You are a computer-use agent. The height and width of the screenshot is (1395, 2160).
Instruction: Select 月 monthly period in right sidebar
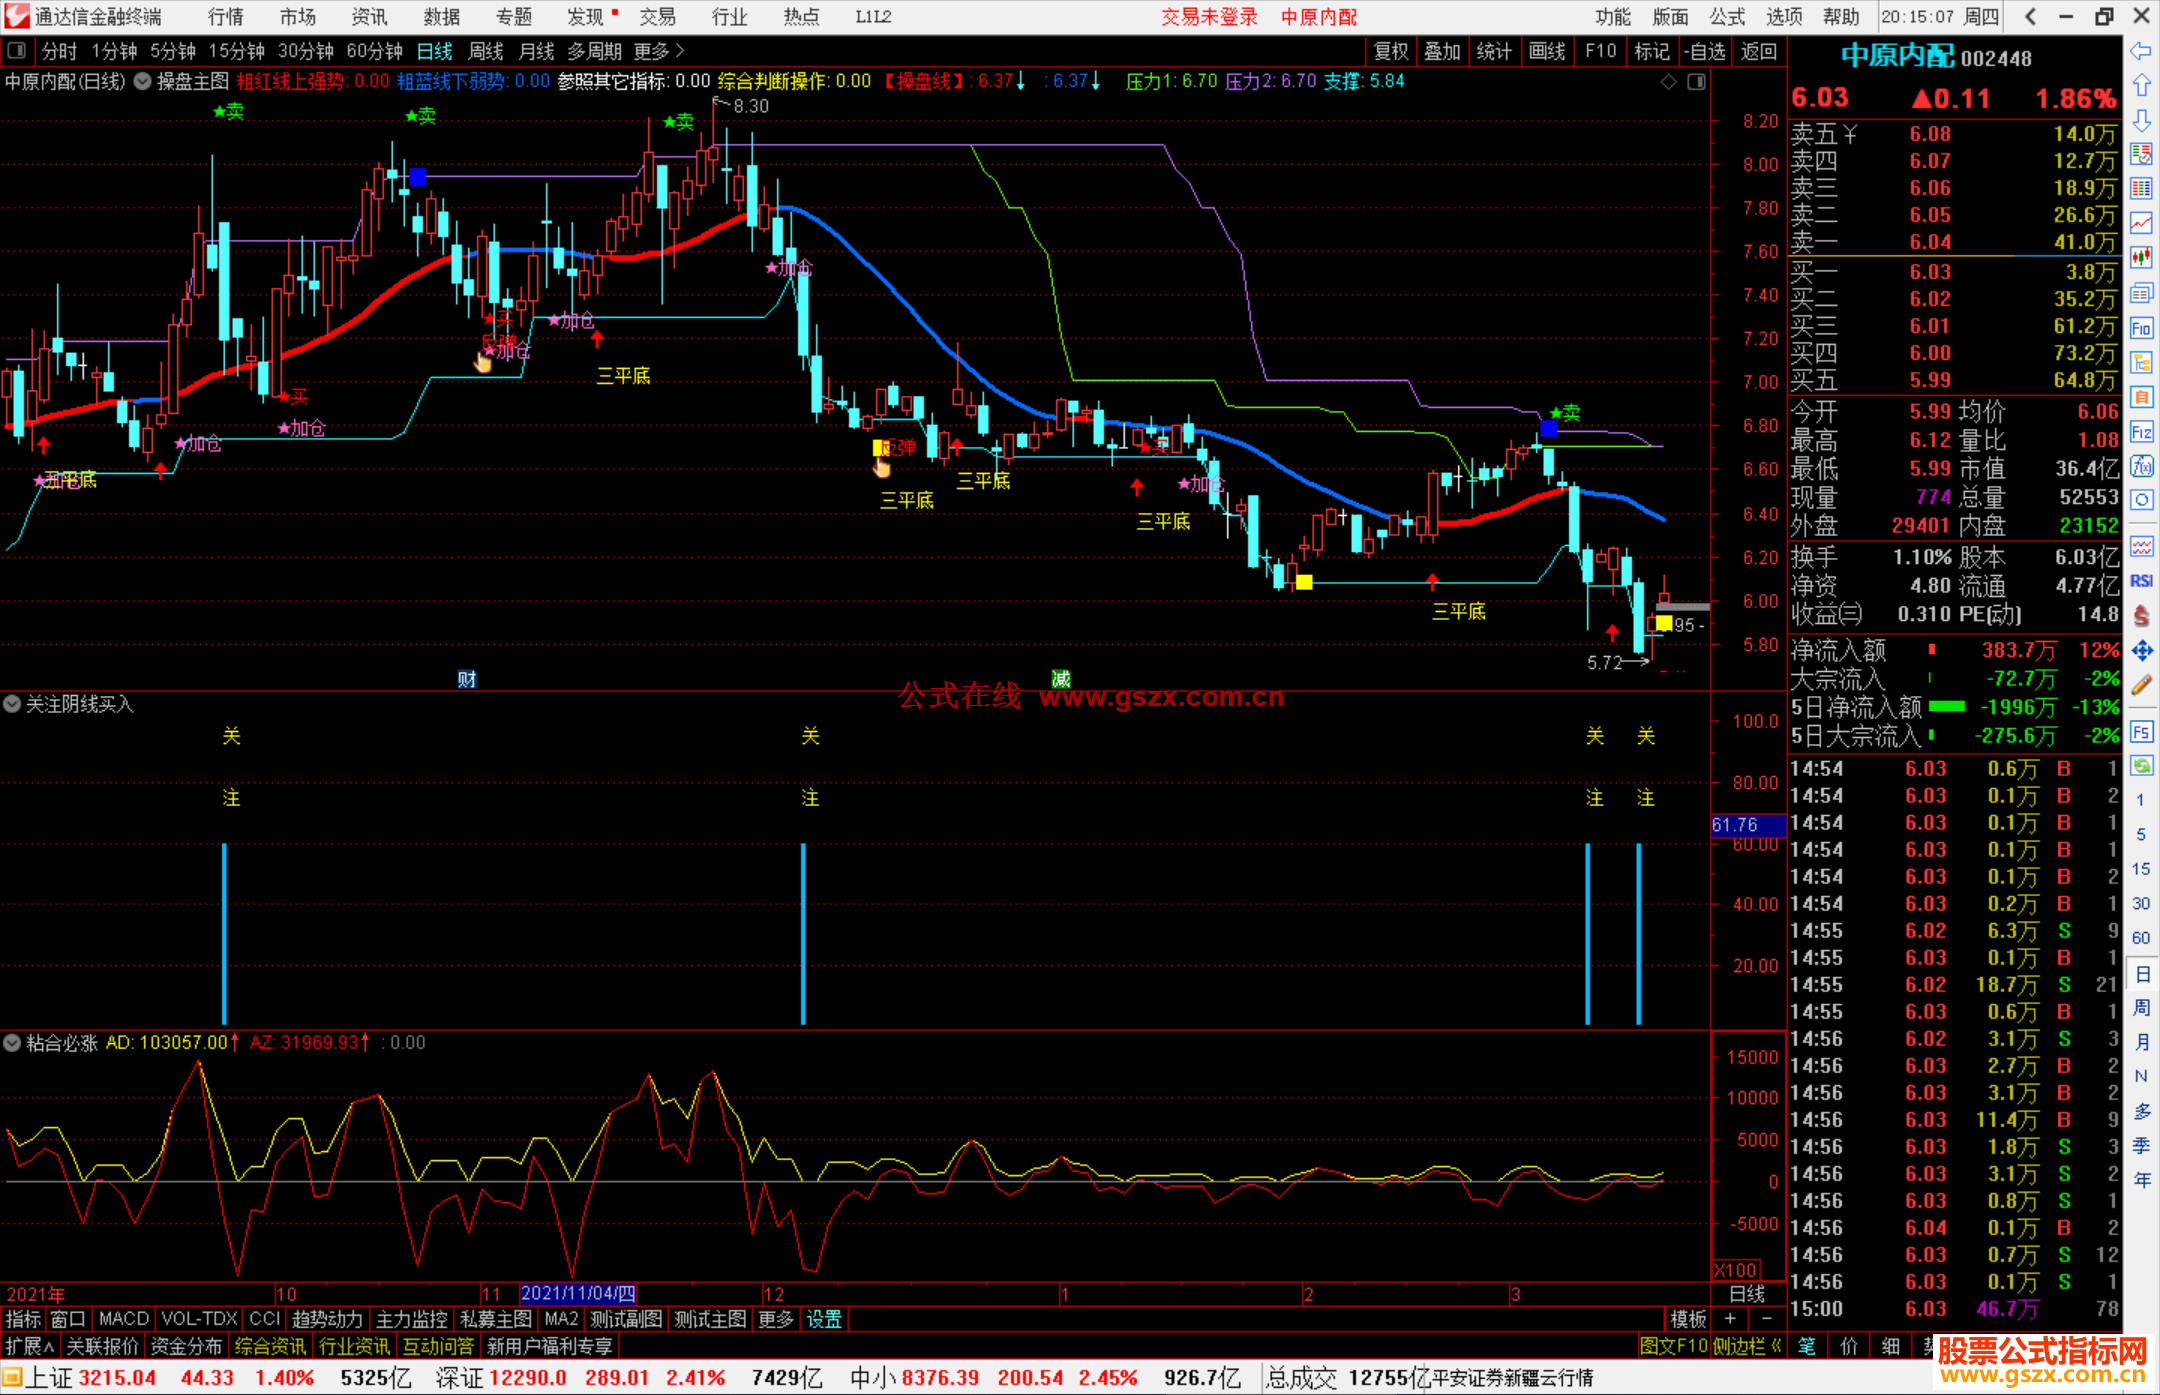pos(2141,1042)
